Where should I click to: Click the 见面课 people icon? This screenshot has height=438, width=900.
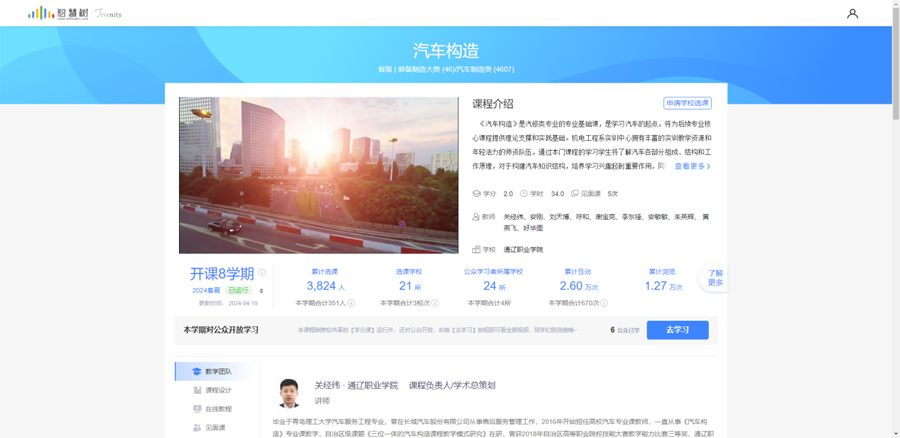pos(197,428)
